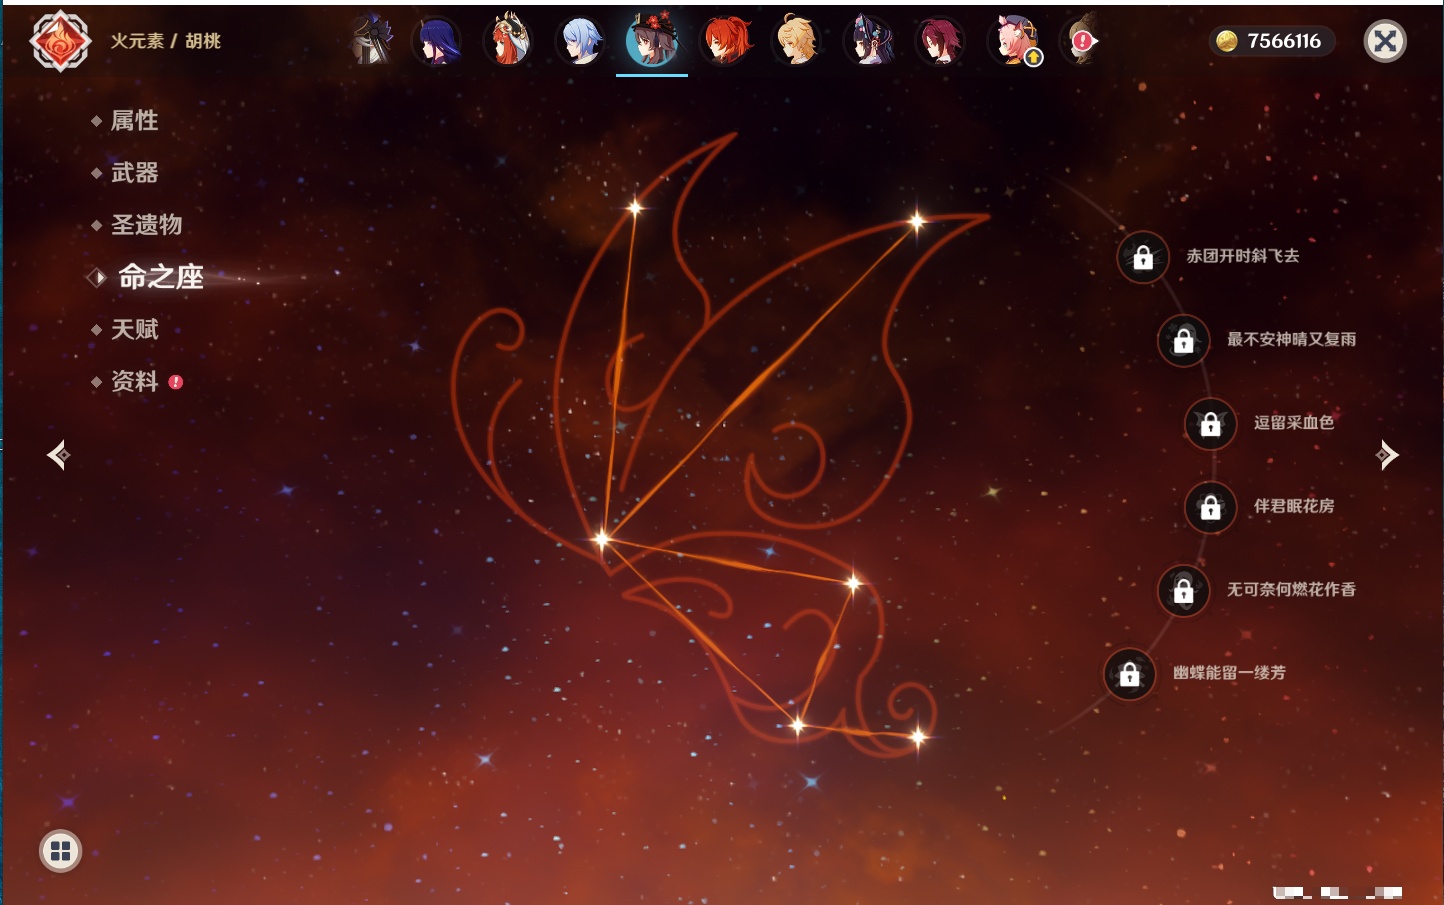Screen dimensions: 1444x905
Task: Select pink-haired avatar with yellow upgrade arrow
Action: tap(1013, 42)
